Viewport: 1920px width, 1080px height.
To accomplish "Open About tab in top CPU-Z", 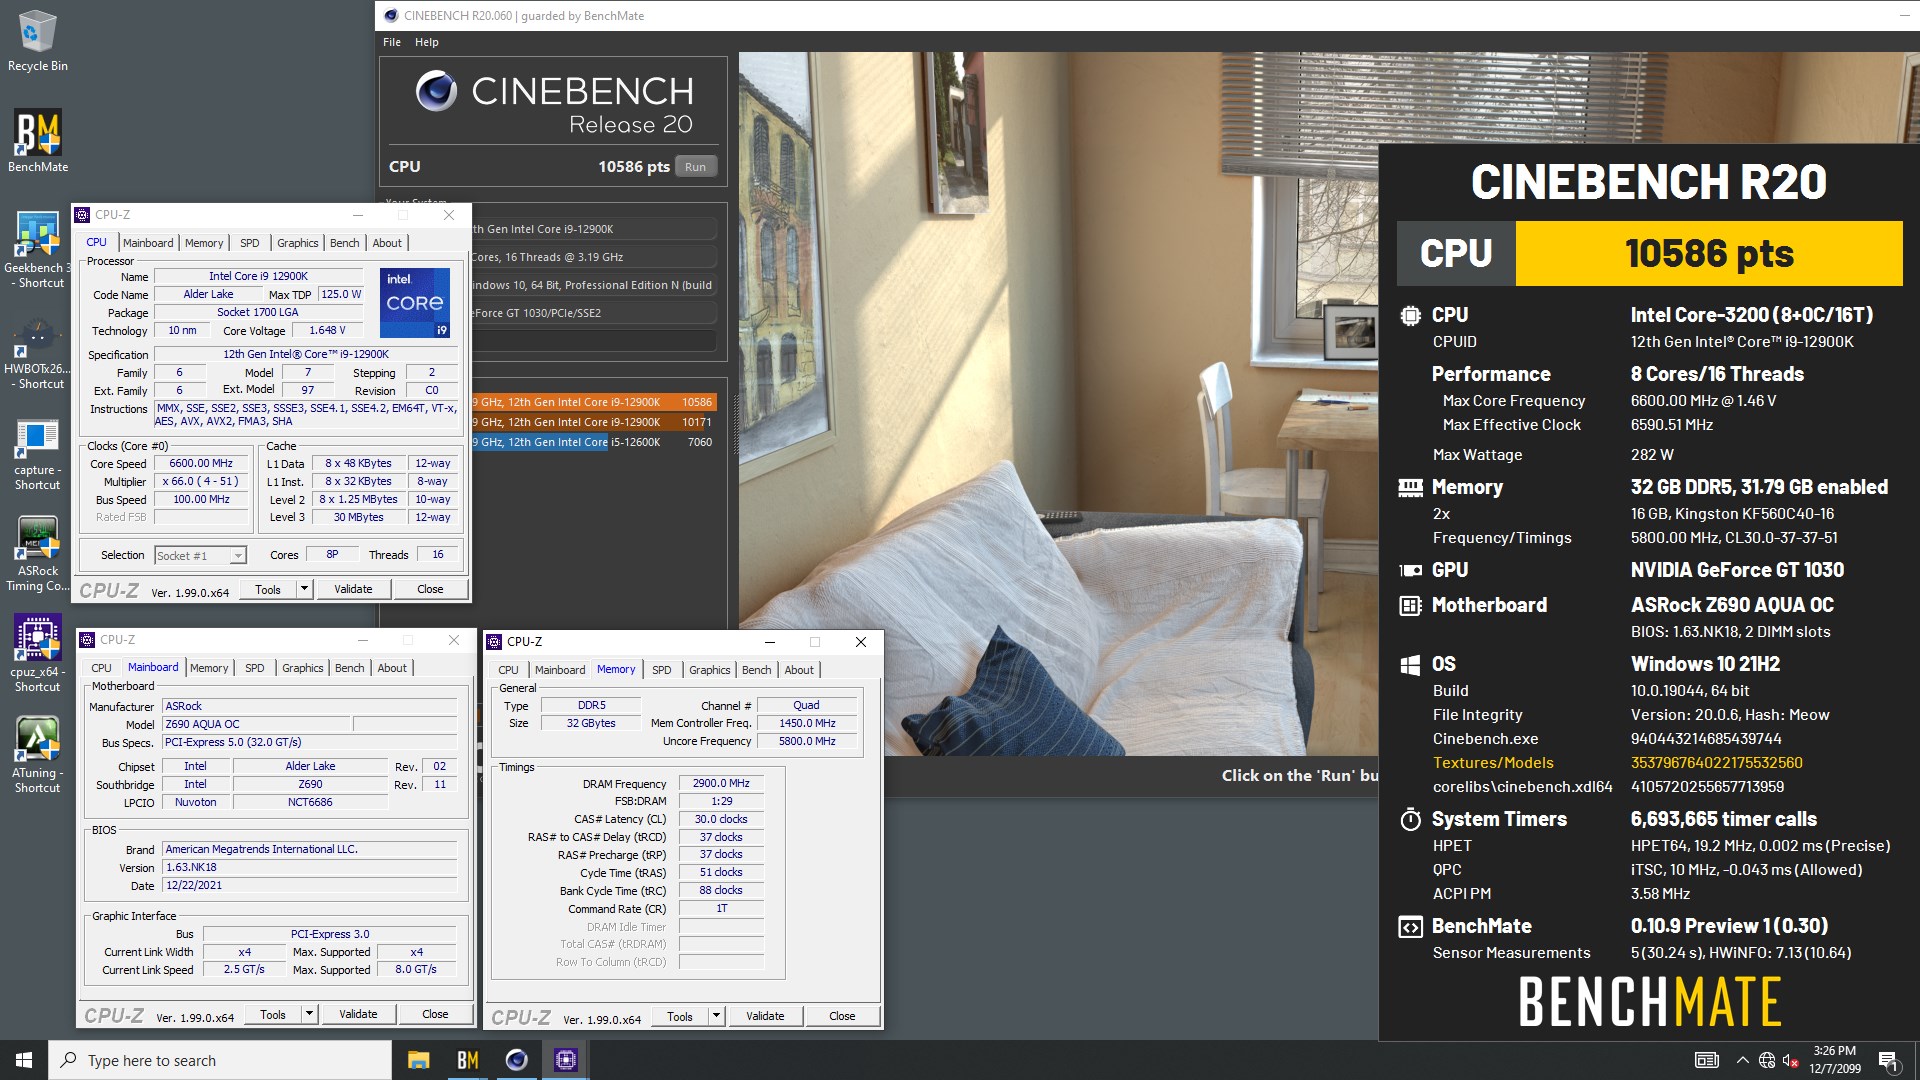I will (x=387, y=243).
